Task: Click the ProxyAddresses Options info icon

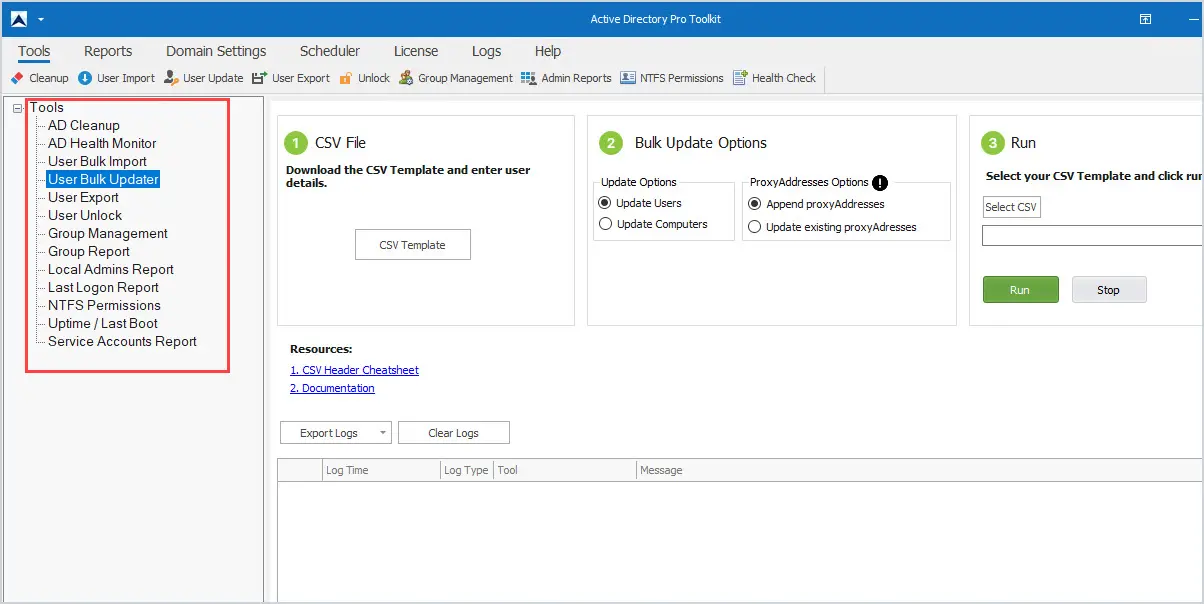Action: click(x=880, y=183)
